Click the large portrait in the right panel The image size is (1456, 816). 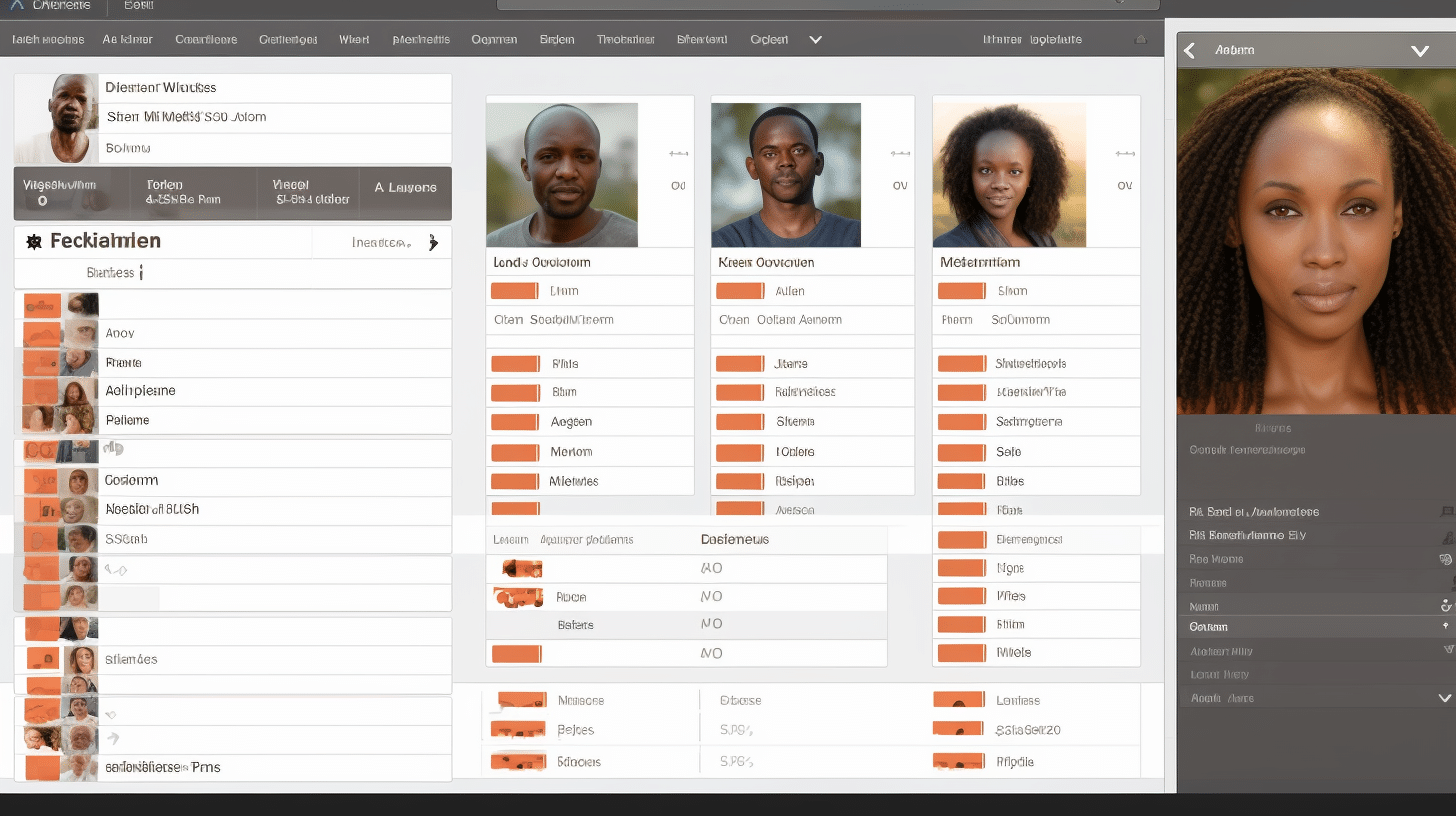coord(1316,241)
